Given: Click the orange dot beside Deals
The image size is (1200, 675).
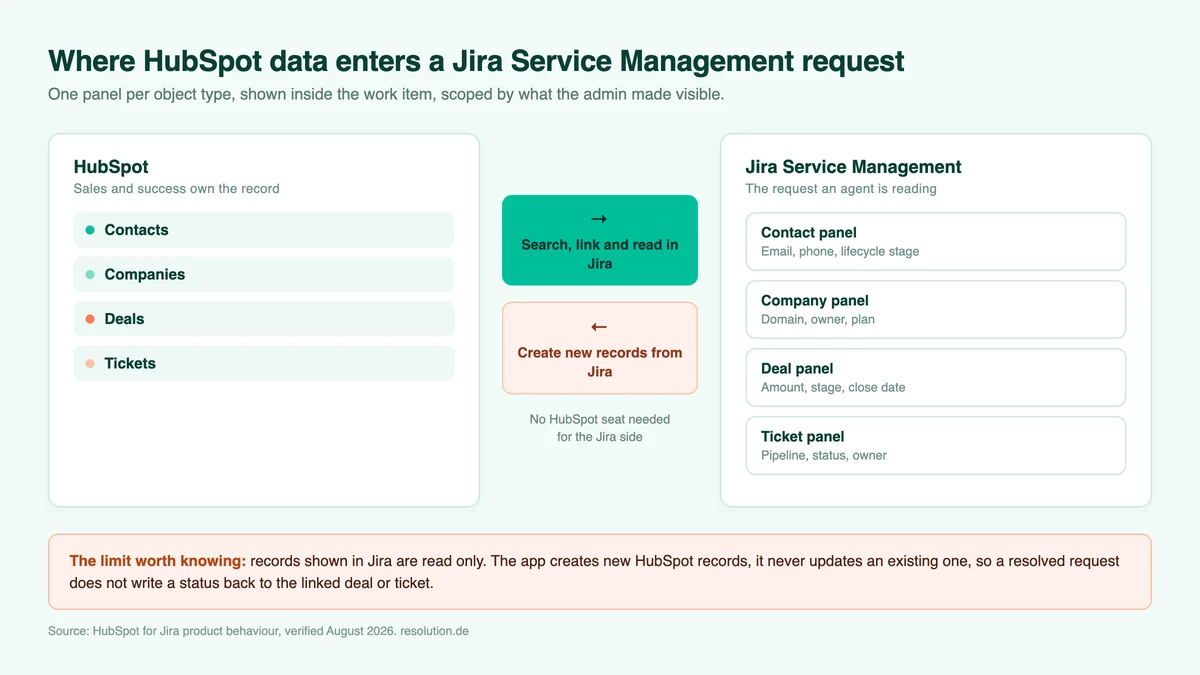Looking at the screenshot, I should coord(90,319).
